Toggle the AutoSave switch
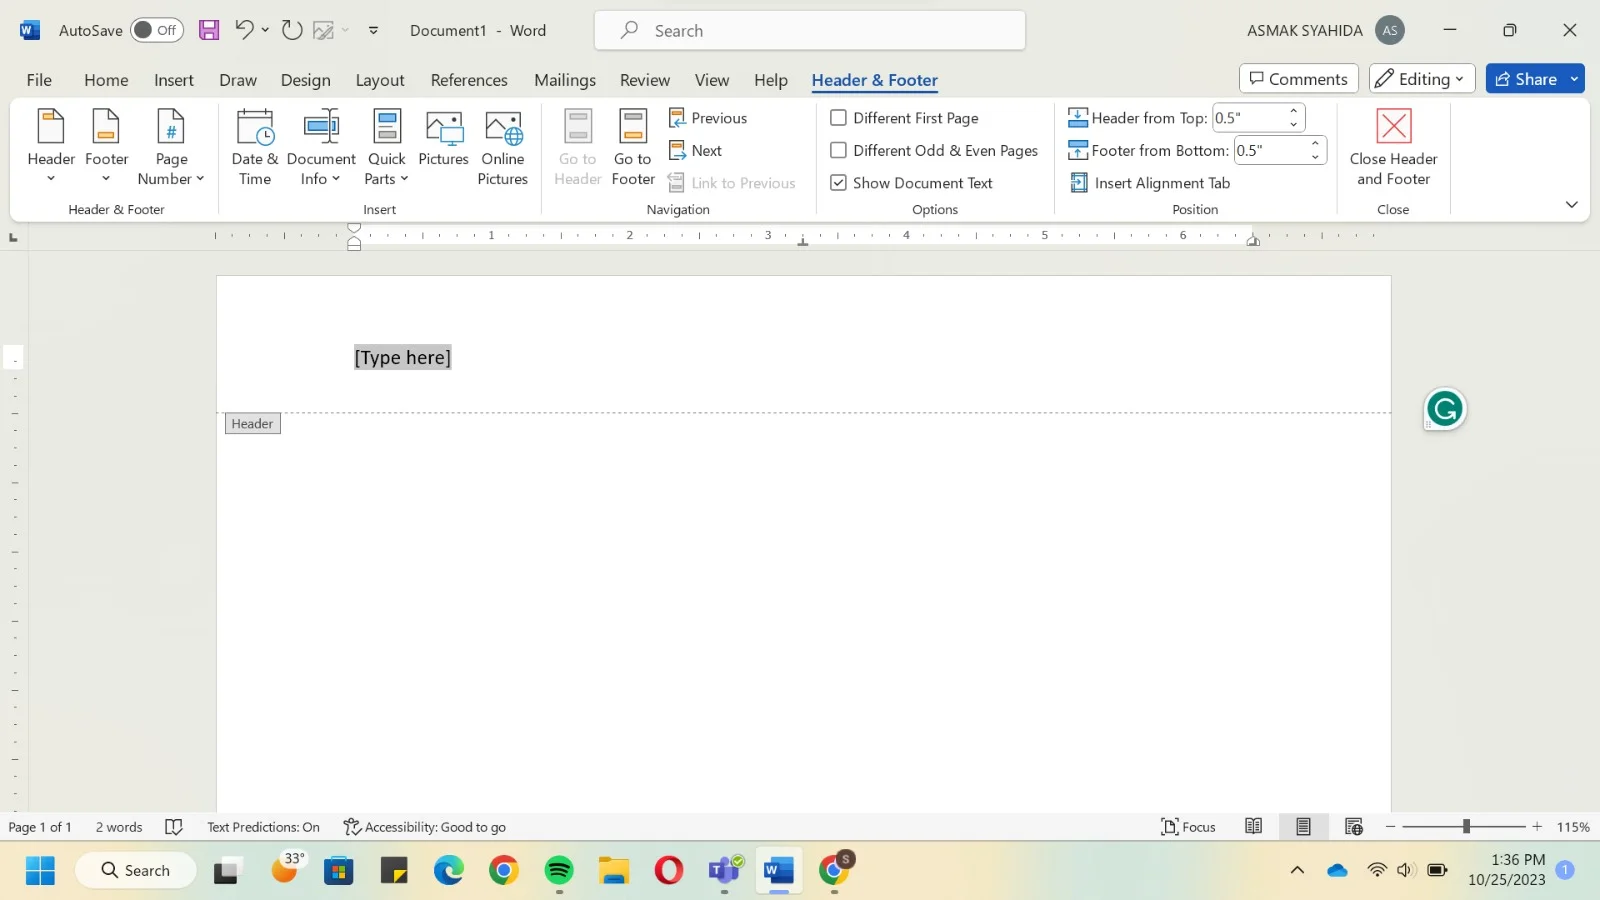This screenshot has height=900, width=1600. click(156, 30)
